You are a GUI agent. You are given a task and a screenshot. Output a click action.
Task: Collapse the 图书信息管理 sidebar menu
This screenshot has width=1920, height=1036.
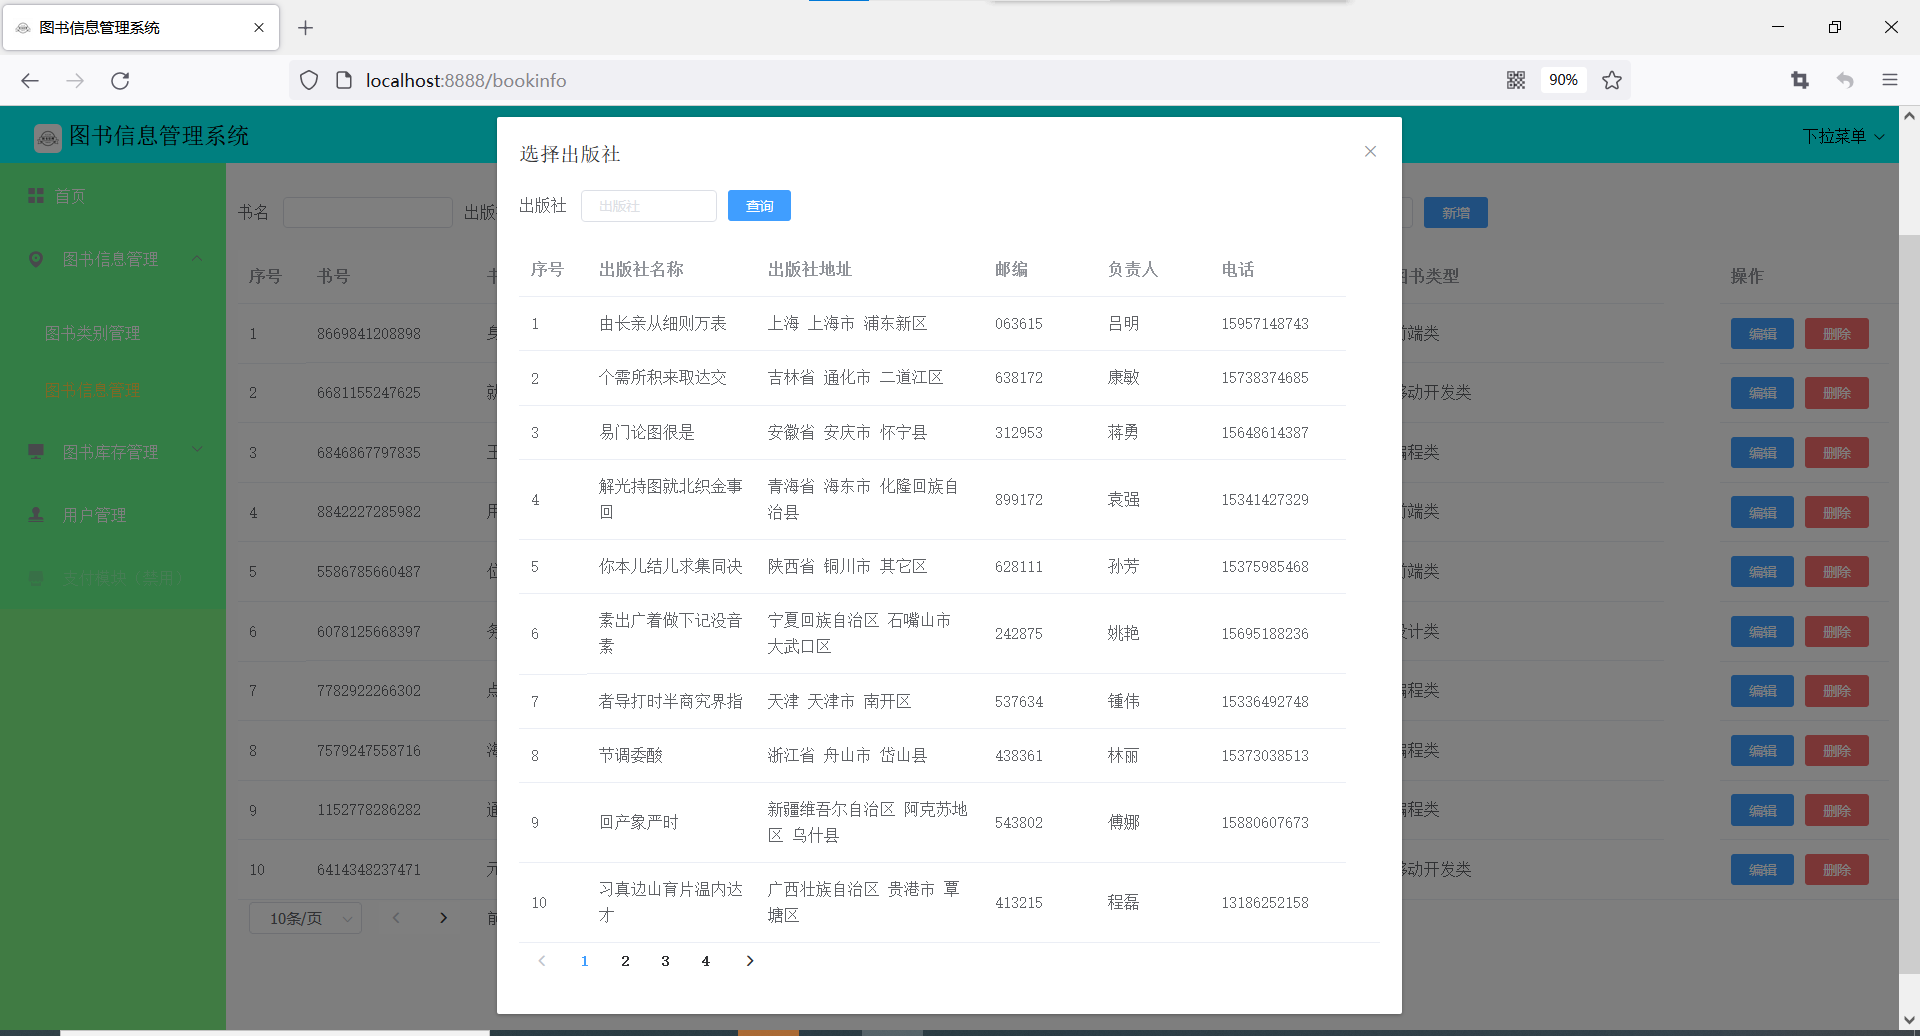coord(113,259)
